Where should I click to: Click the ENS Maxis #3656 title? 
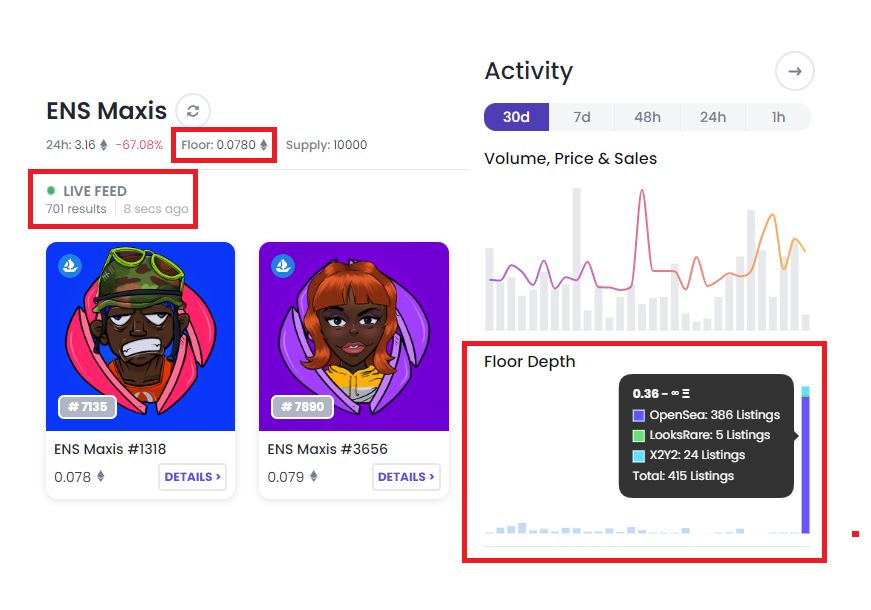328,449
